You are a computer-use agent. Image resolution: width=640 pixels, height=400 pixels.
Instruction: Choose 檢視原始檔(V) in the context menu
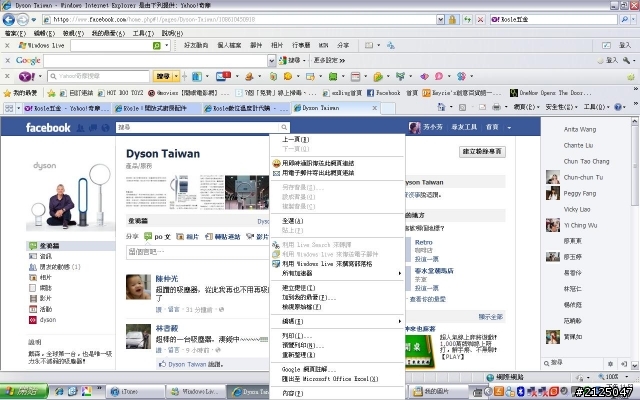[337, 307]
